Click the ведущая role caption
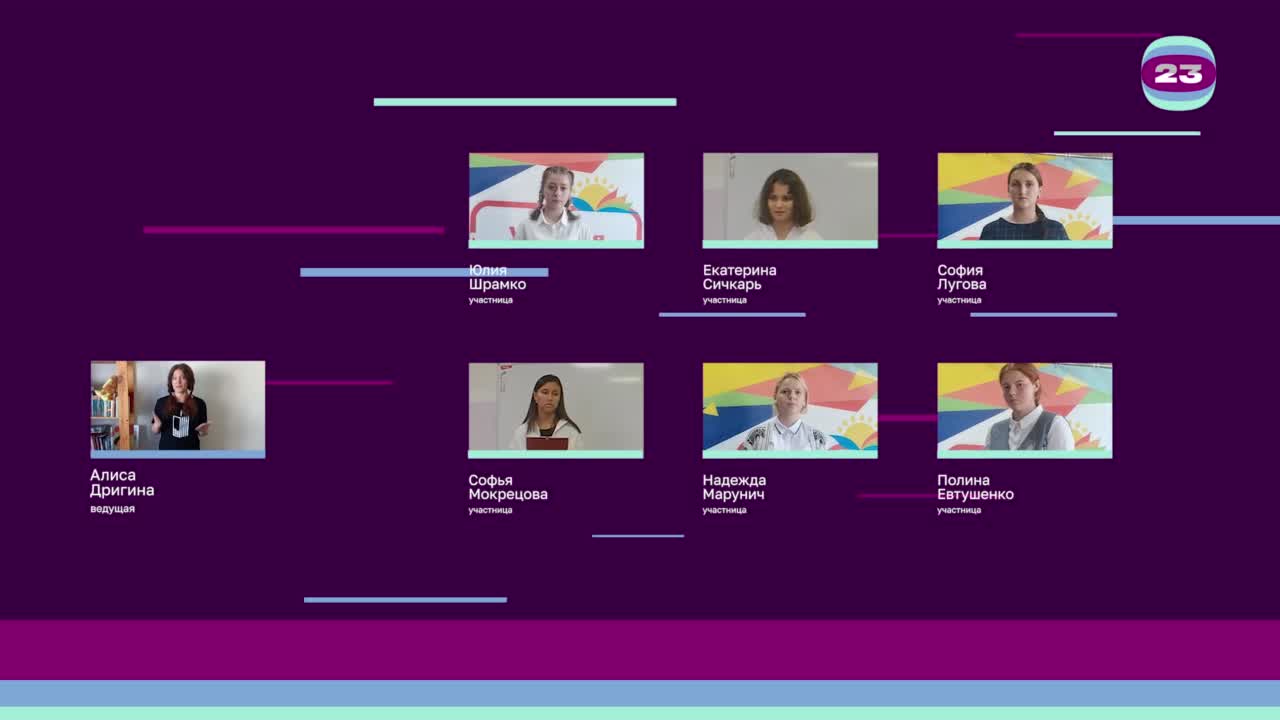The image size is (1280, 720). coord(112,509)
